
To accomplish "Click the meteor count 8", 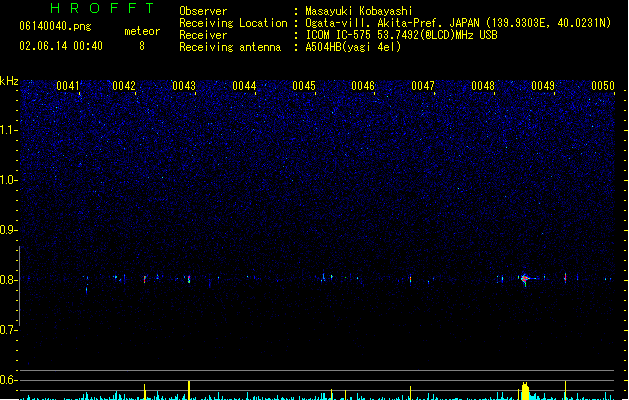I will point(142,46).
